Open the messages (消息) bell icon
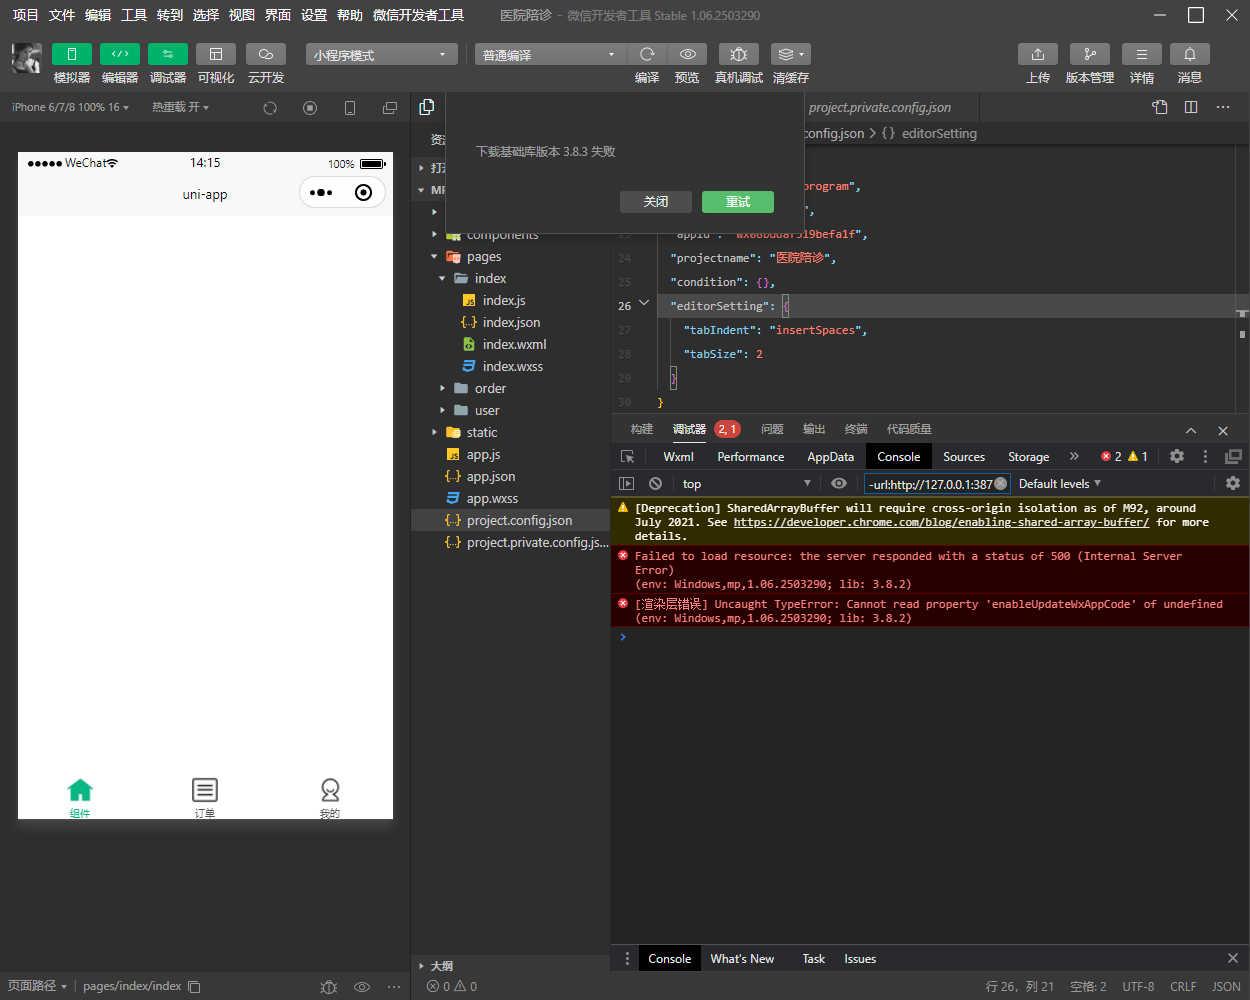 [x=1190, y=54]
